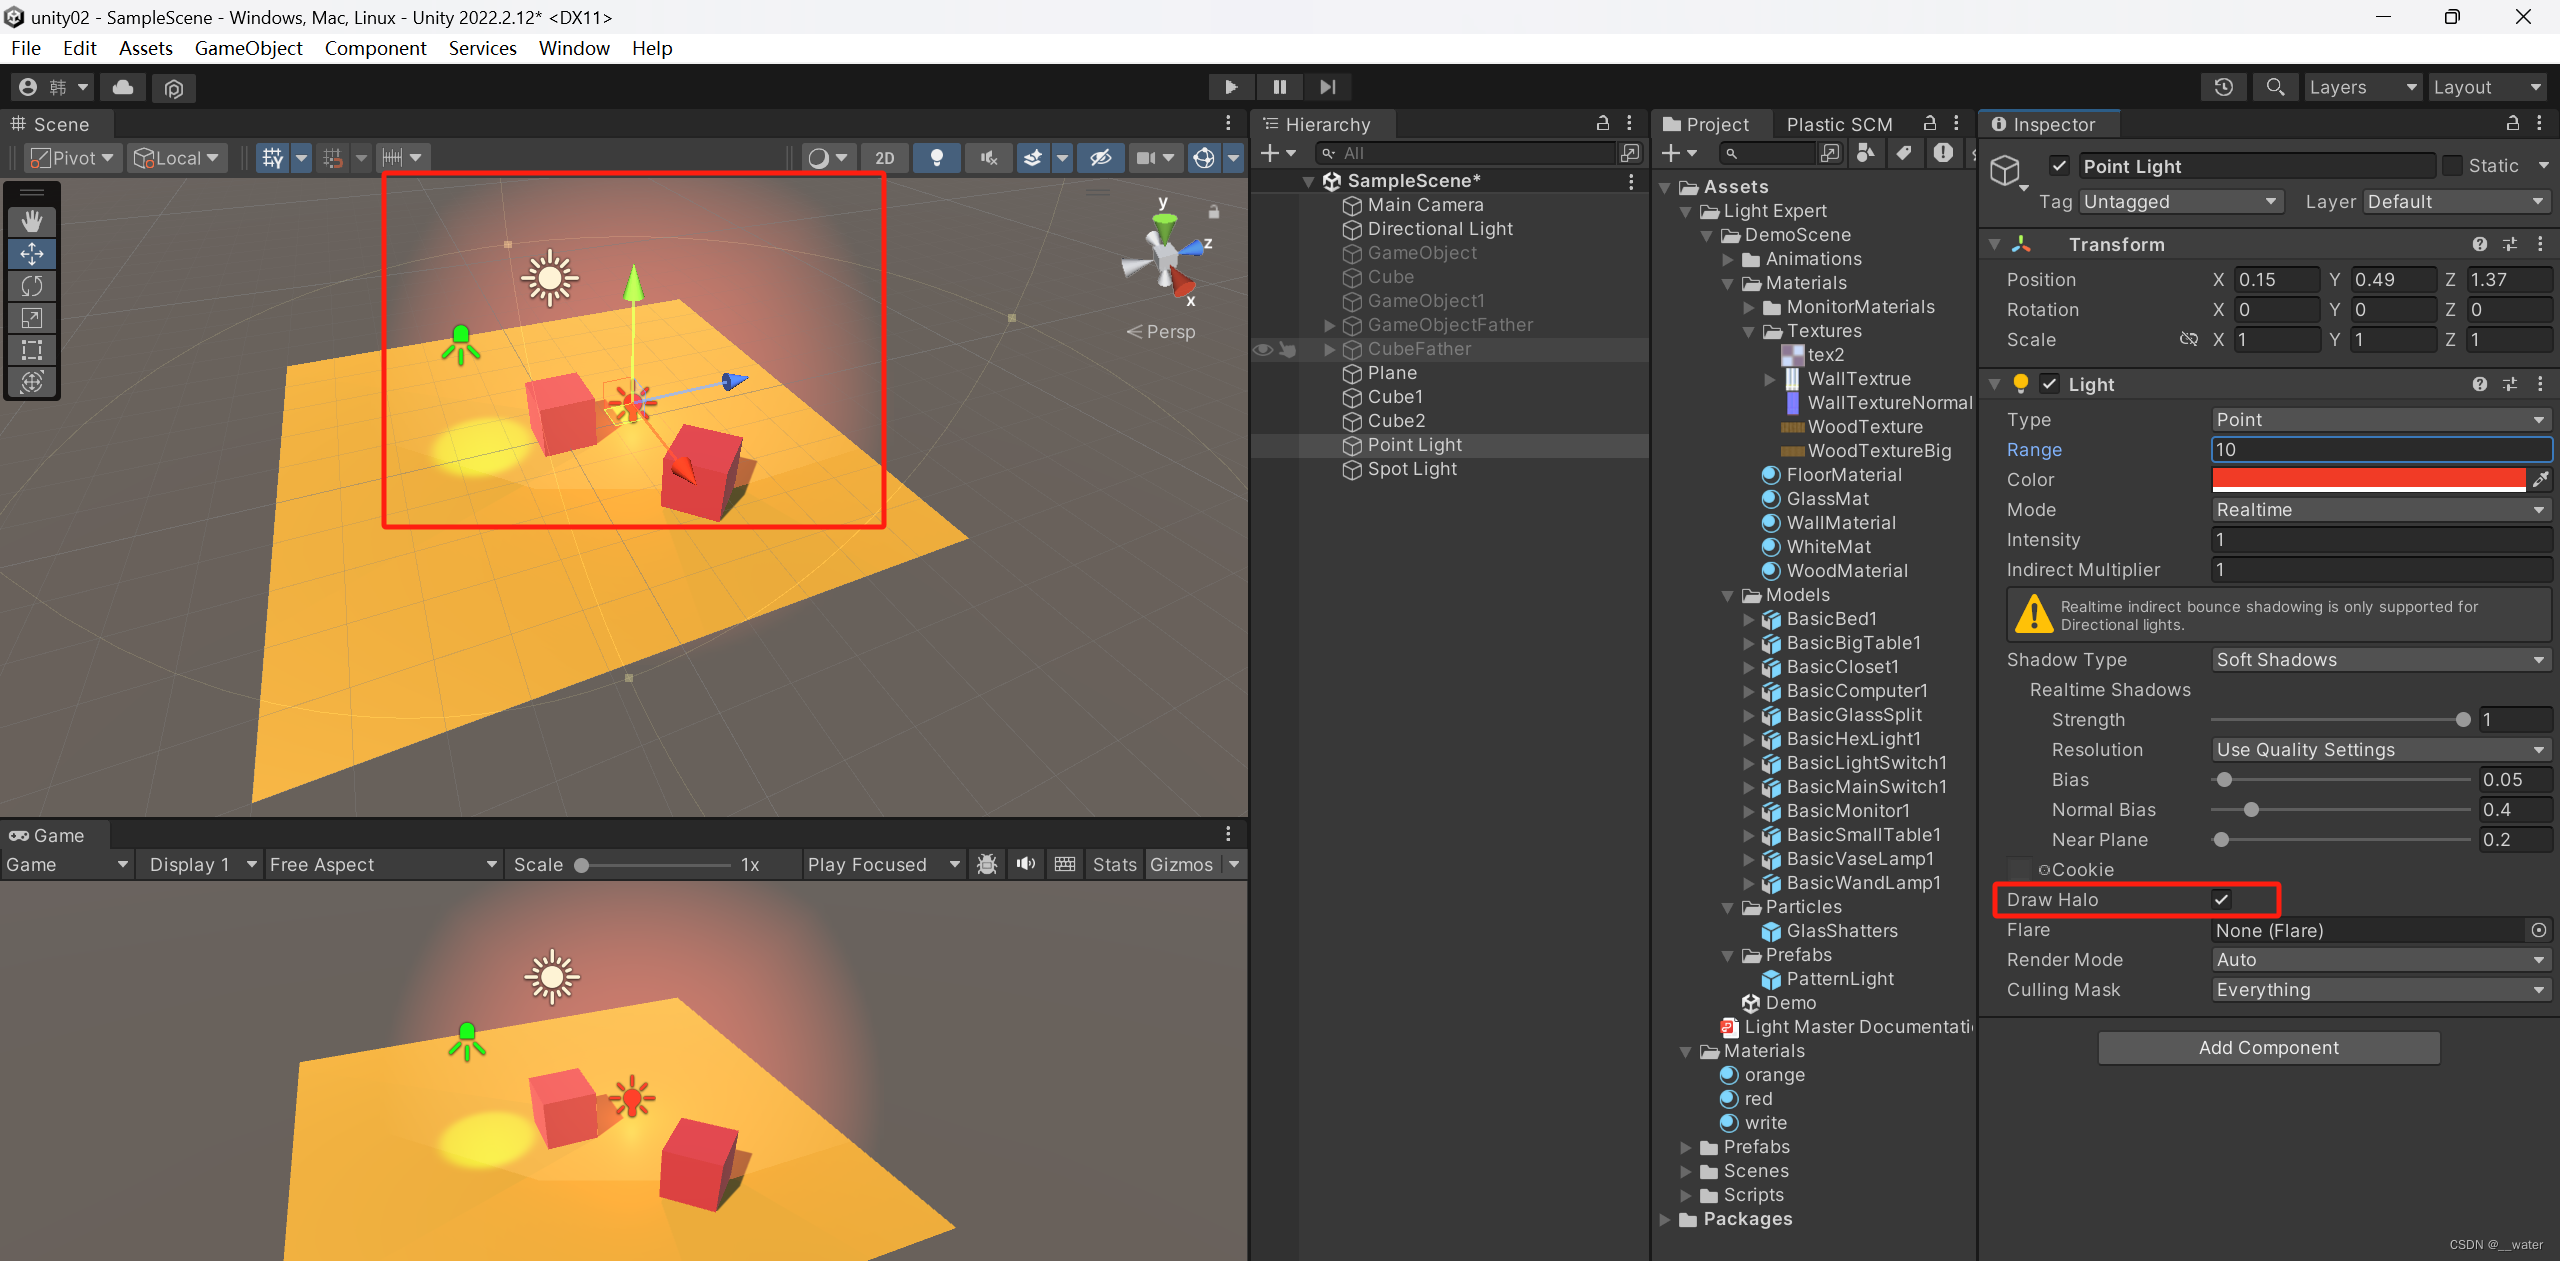Viewport: 2560px width, 1261px height.
Task: Open the Layers dropdown
Action: click(x=2362, y=87)
